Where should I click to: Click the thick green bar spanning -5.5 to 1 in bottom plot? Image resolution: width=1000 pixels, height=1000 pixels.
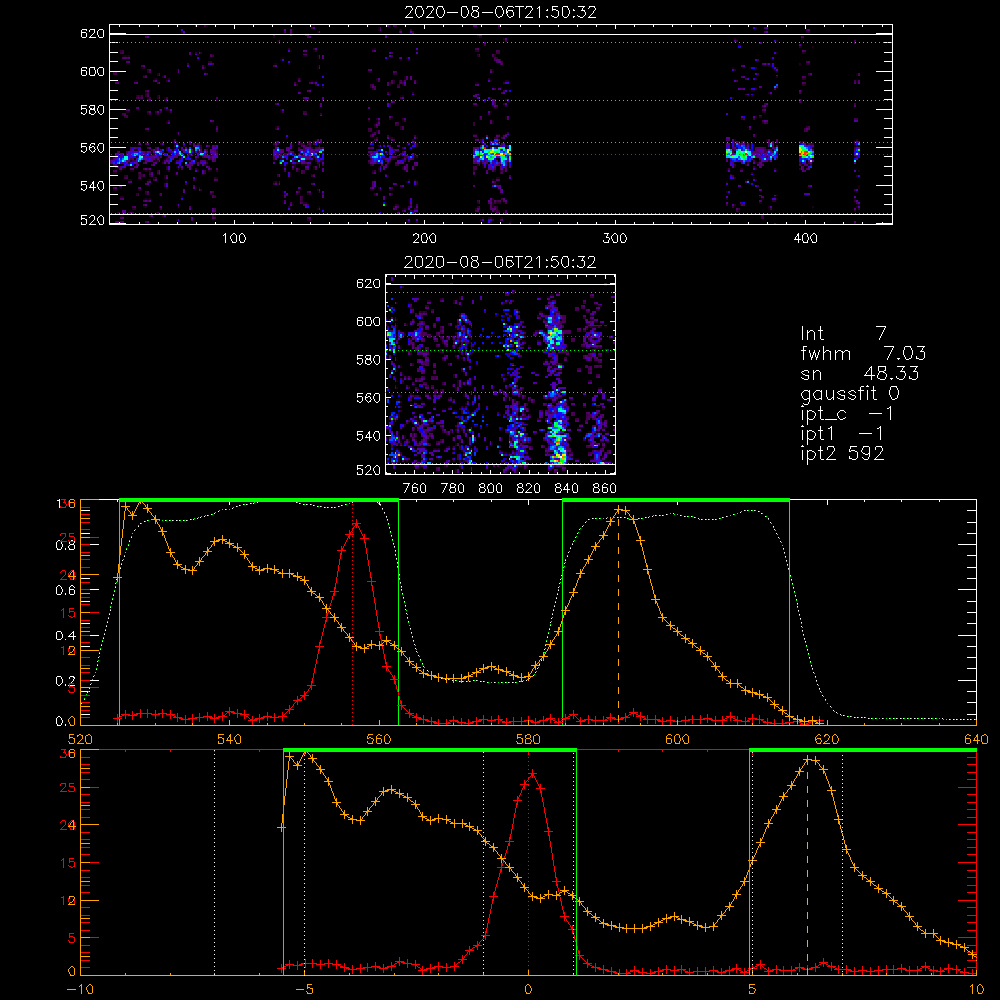click(430, 750)
